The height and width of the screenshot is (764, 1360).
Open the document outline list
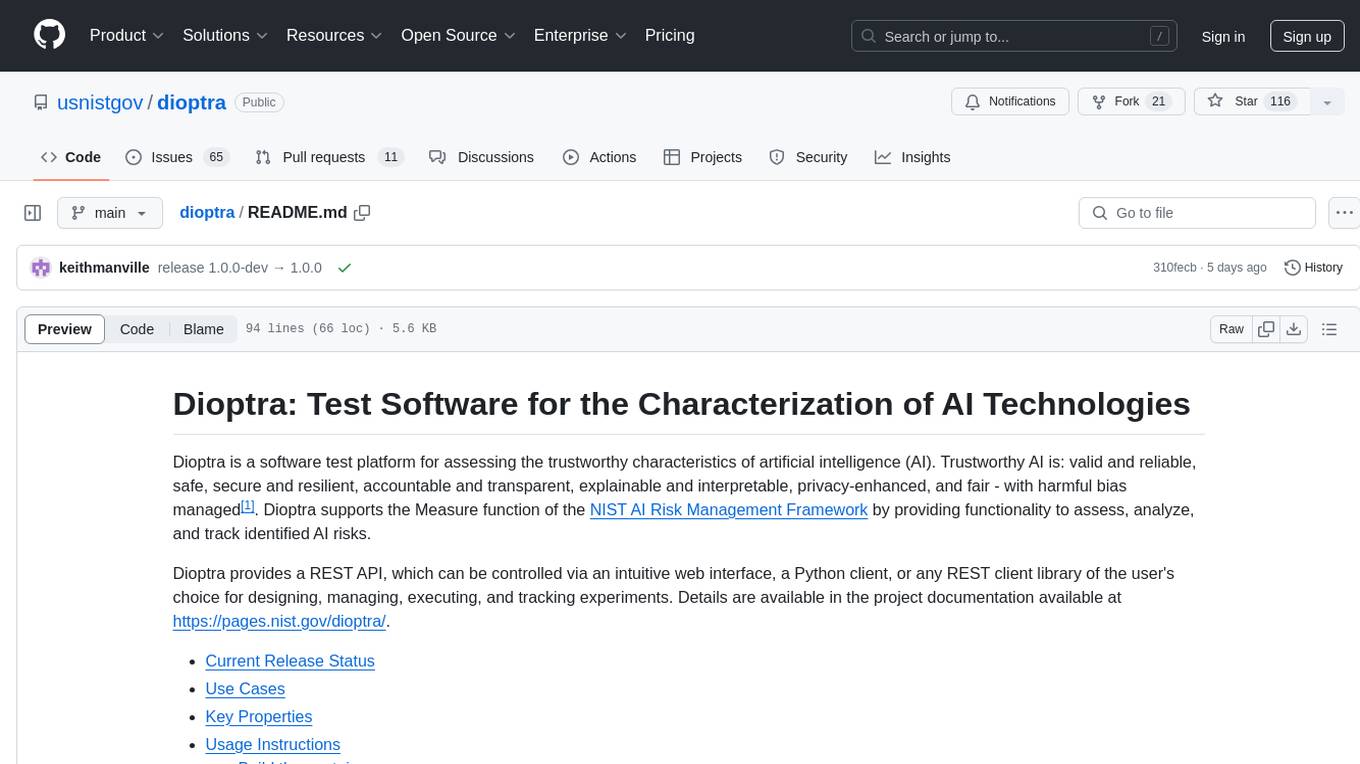[x=1329, y=329]
